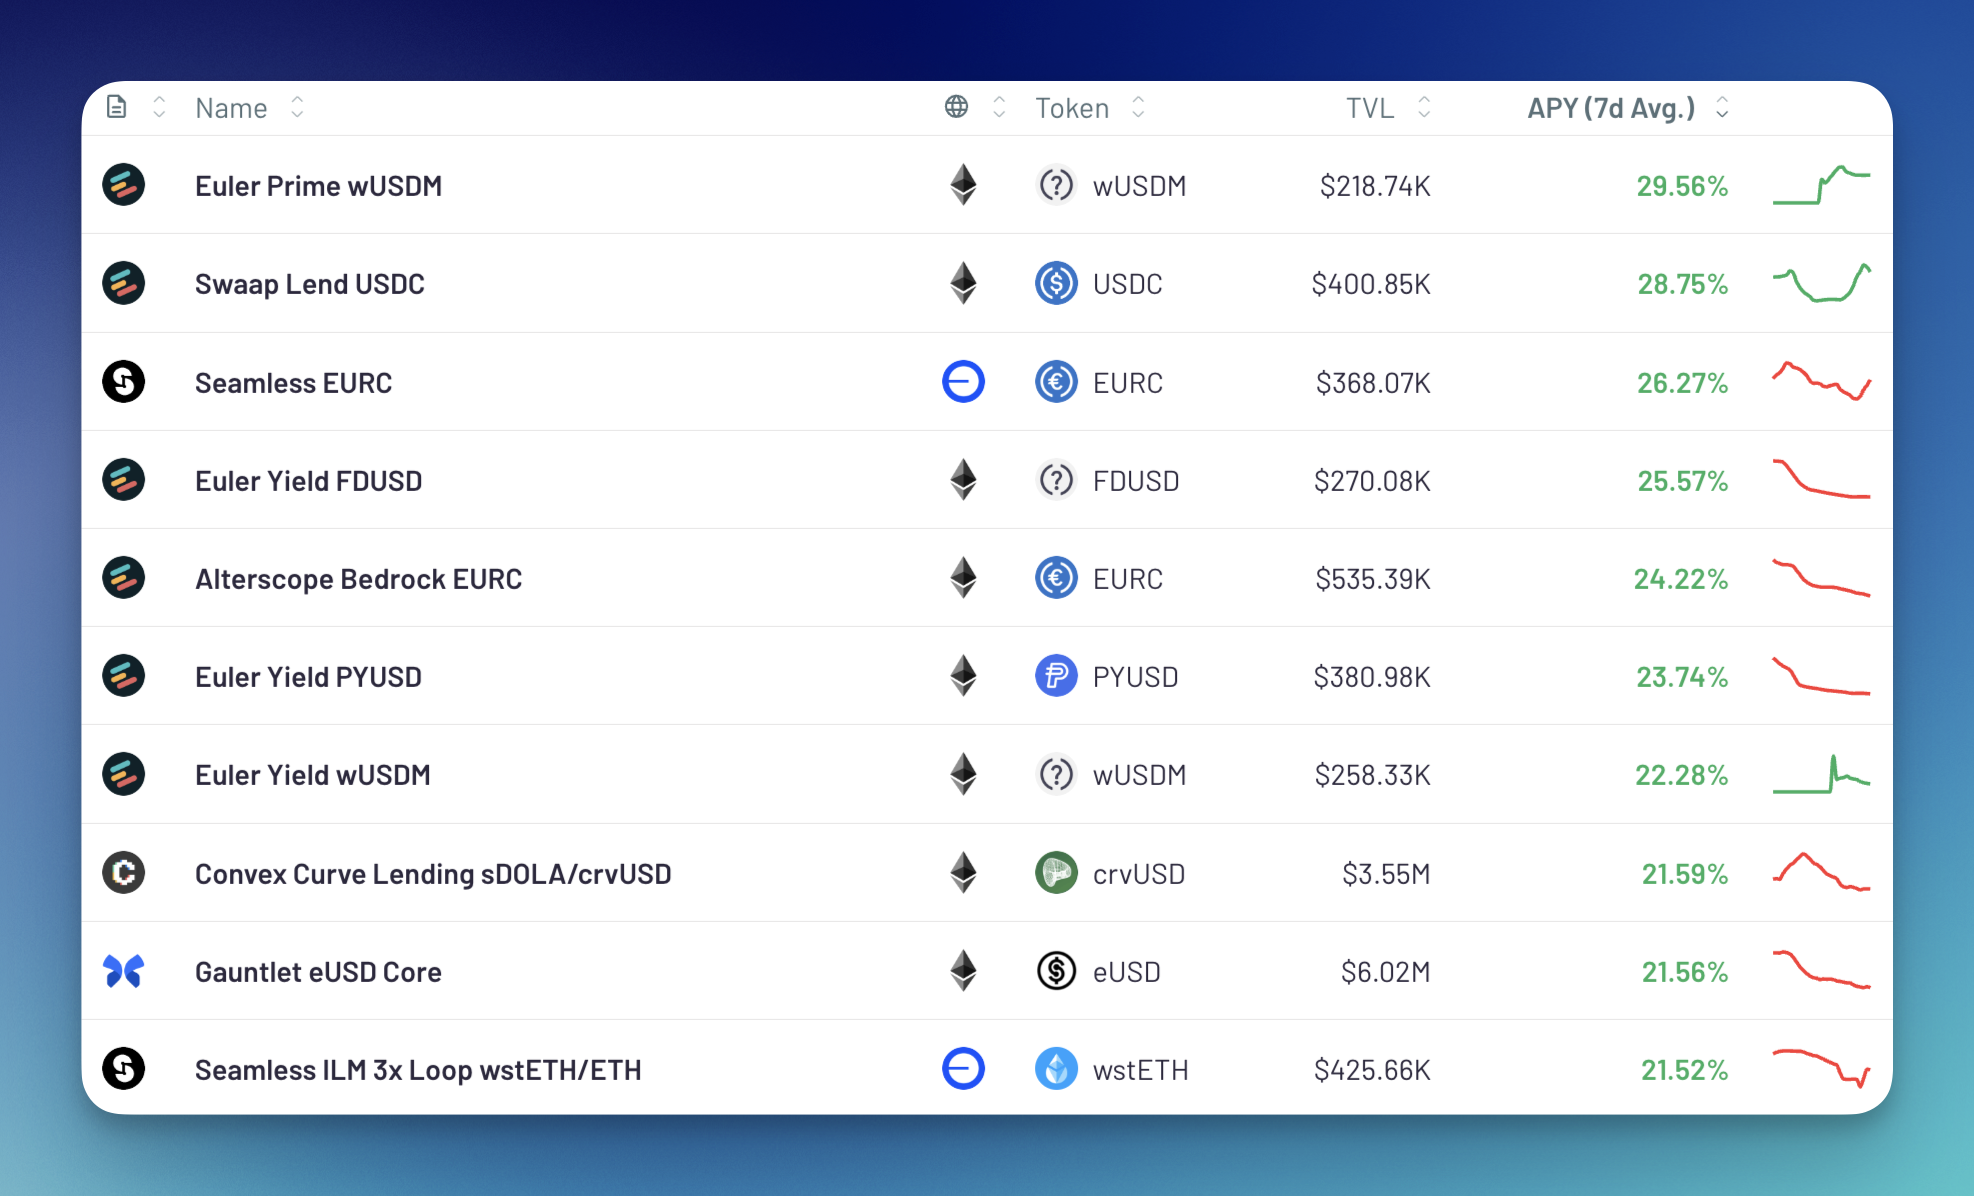Click APY value 29.56%
This screenshot has height=1196, width=1974.
pos(1682,186)
